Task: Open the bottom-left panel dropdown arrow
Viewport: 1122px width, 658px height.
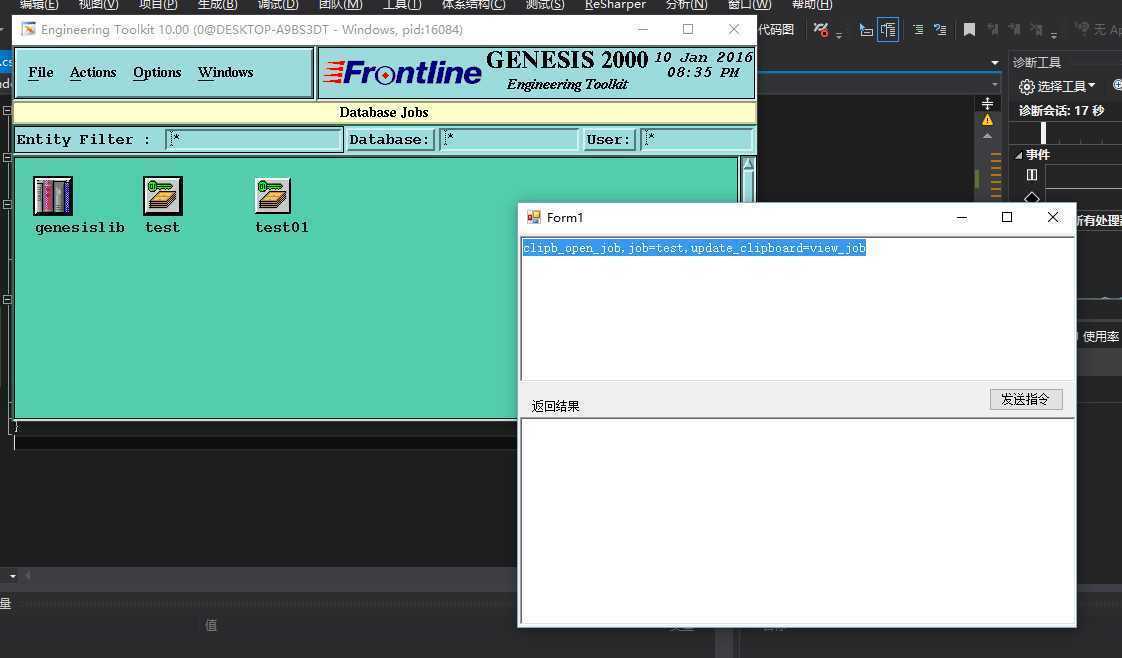Action: (12, 575)
